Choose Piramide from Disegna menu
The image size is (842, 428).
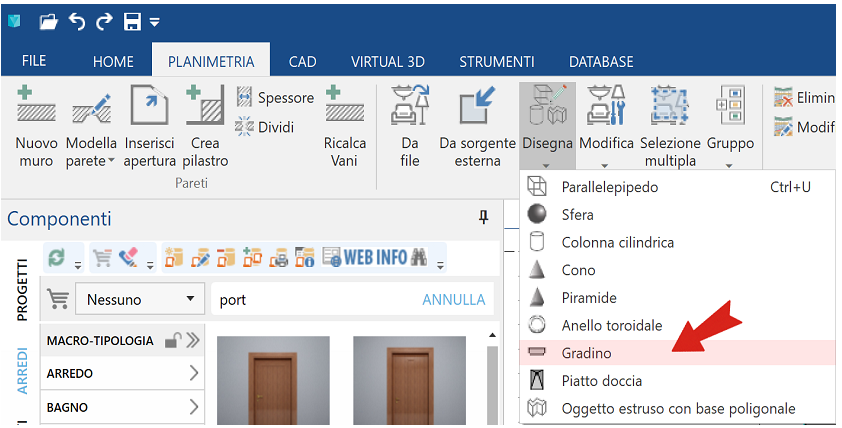pos(678,298)
